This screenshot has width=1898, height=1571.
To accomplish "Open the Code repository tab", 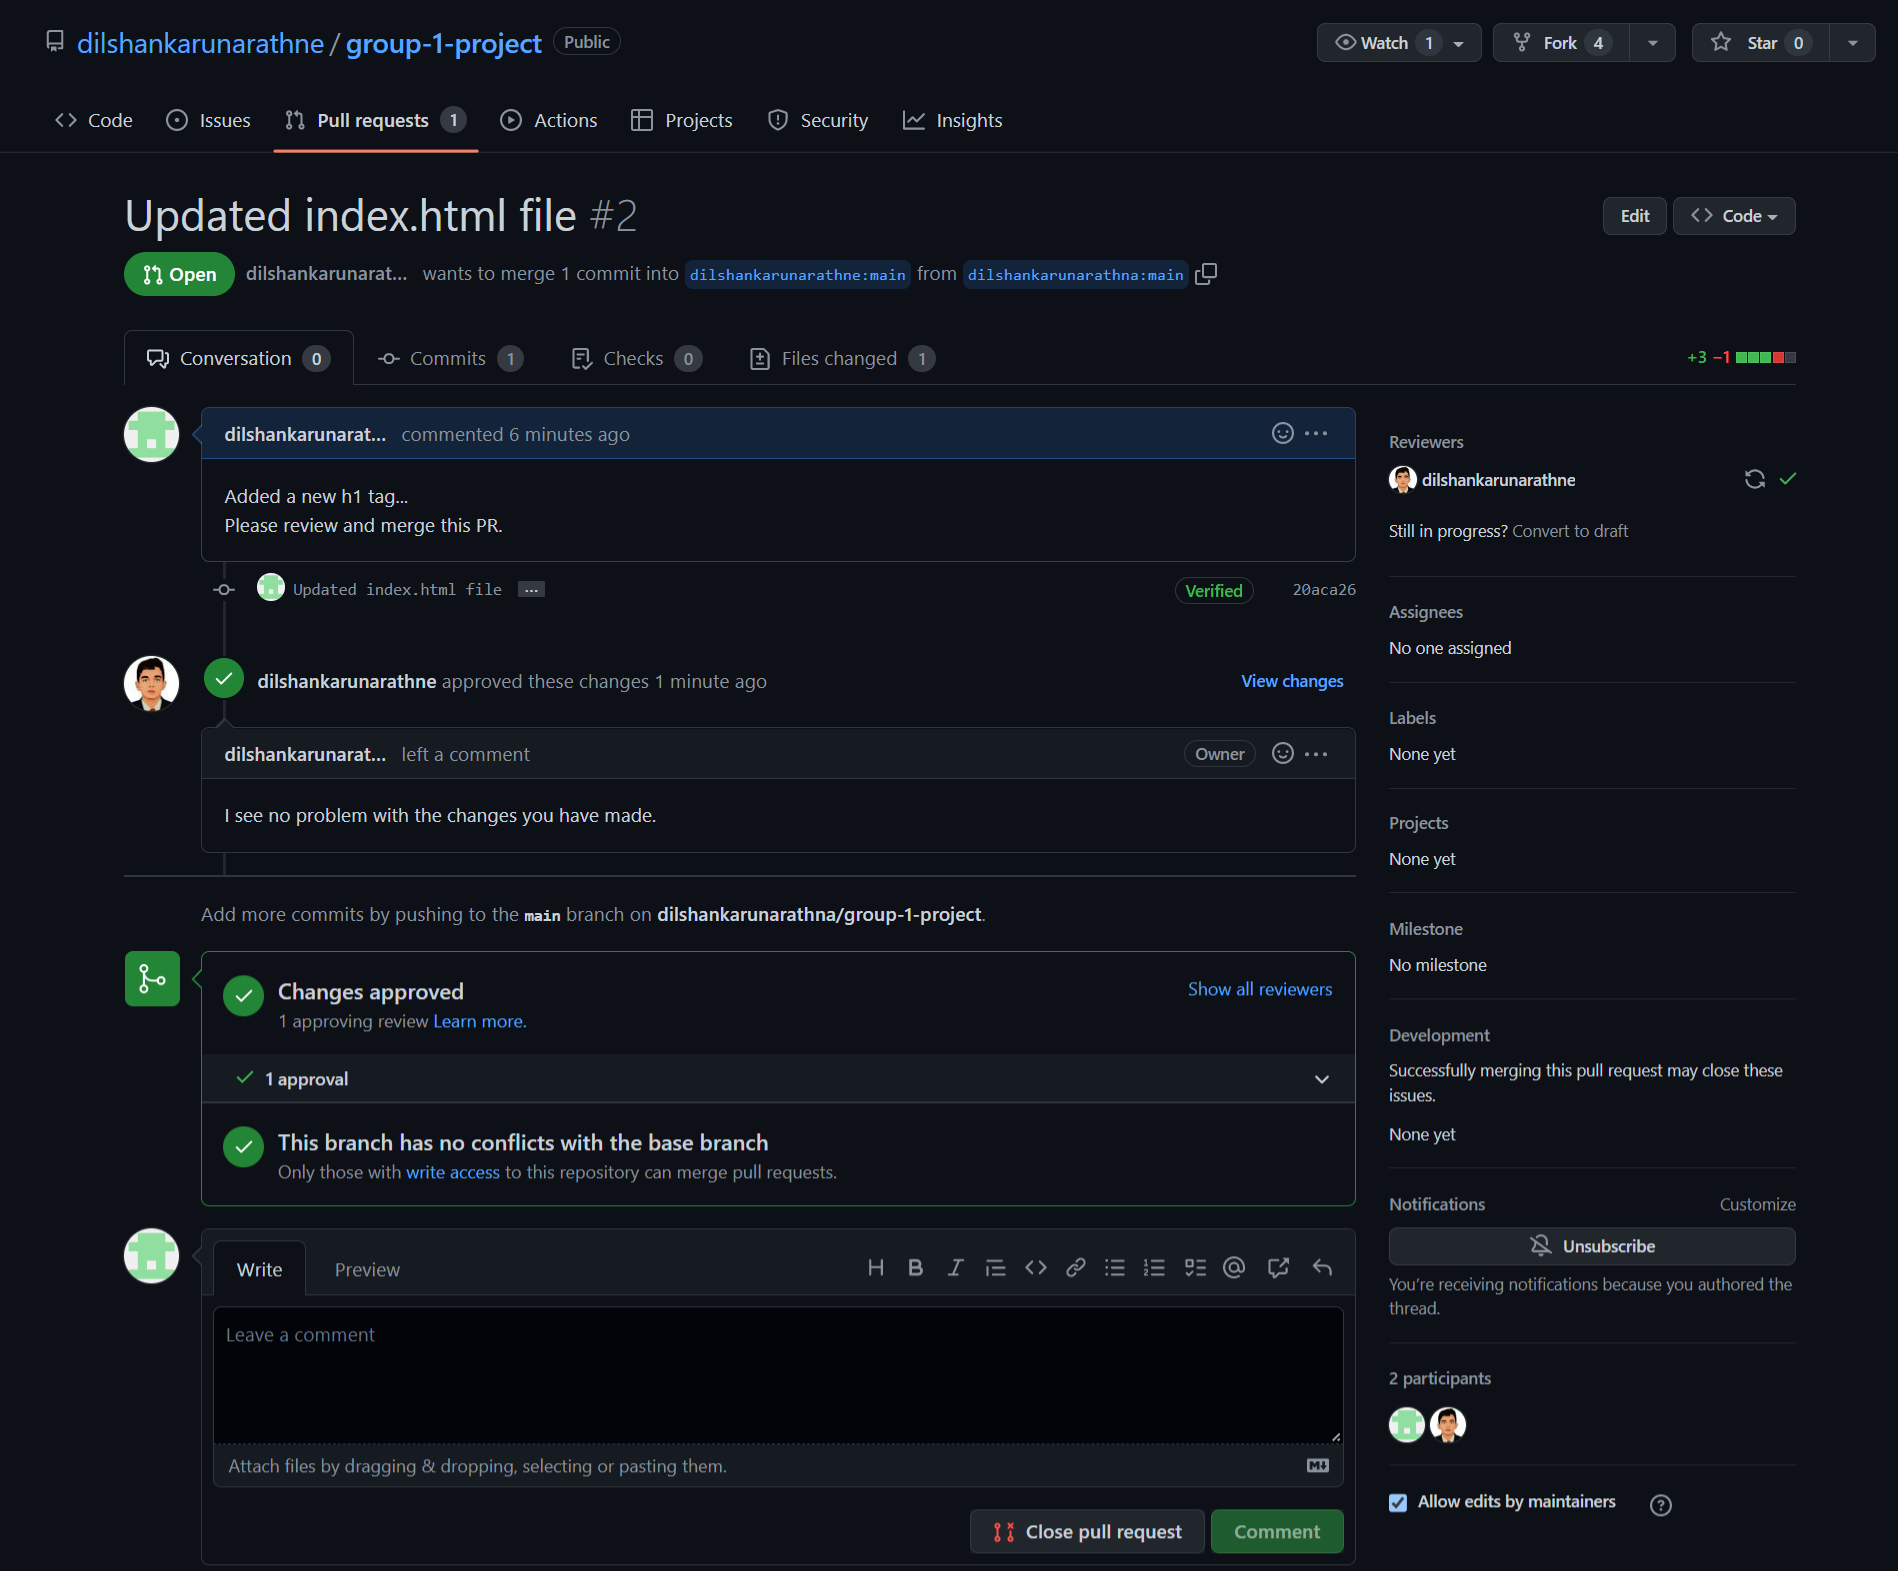I will click(x=94, y=120).
